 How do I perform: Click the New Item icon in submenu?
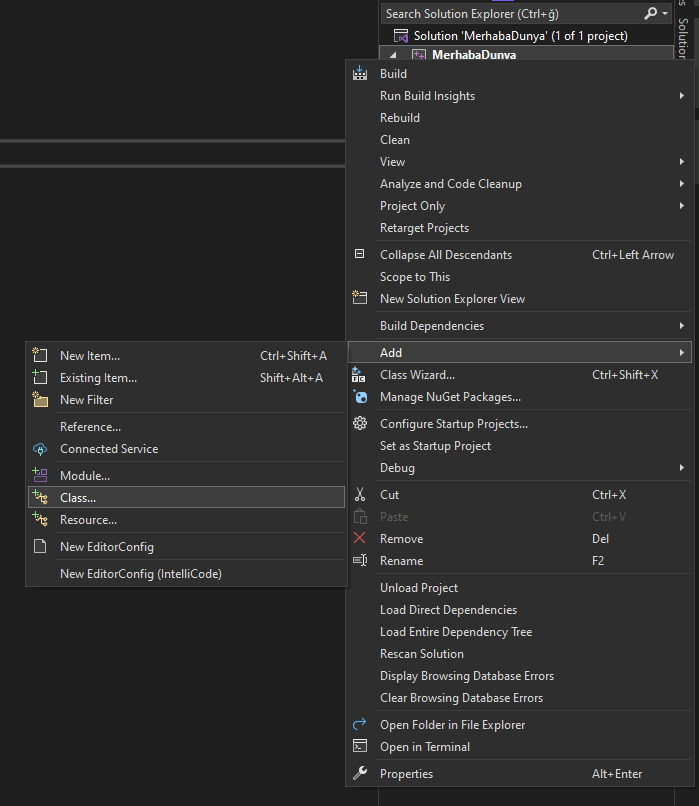[40, 356]
